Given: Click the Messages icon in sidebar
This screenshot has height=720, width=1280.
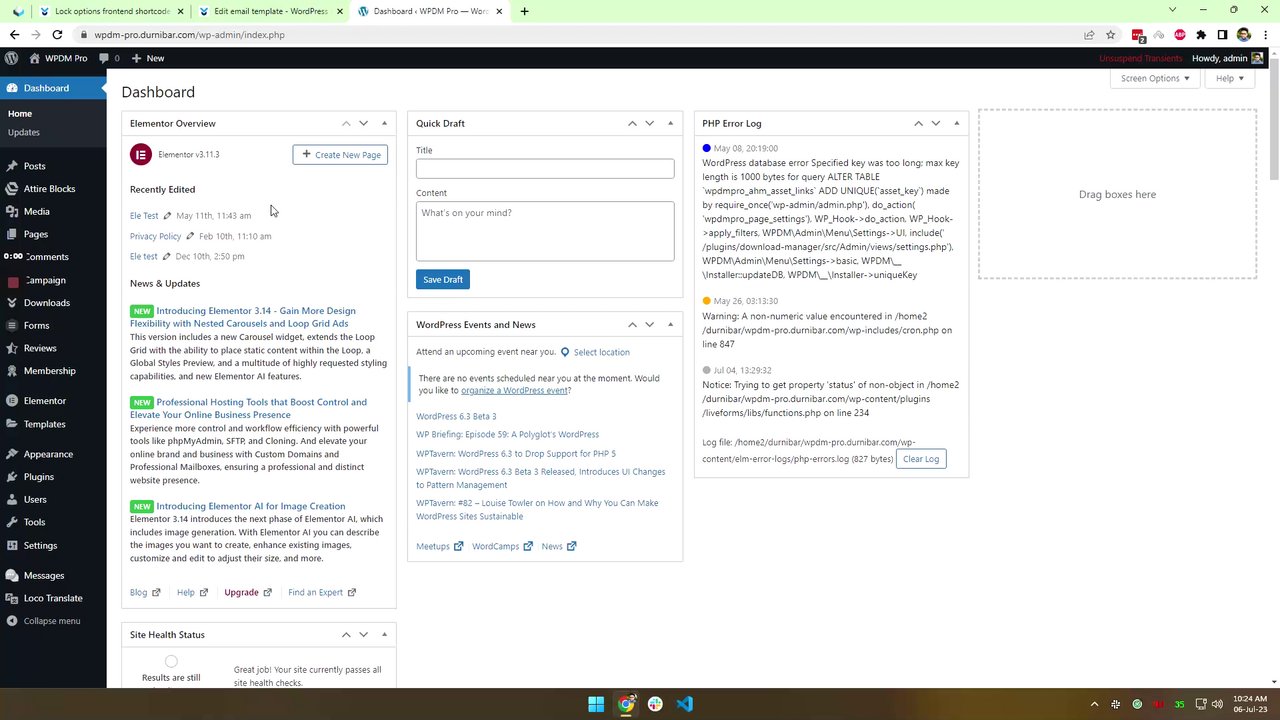Looking at the screenshot, I should (12, 576).
